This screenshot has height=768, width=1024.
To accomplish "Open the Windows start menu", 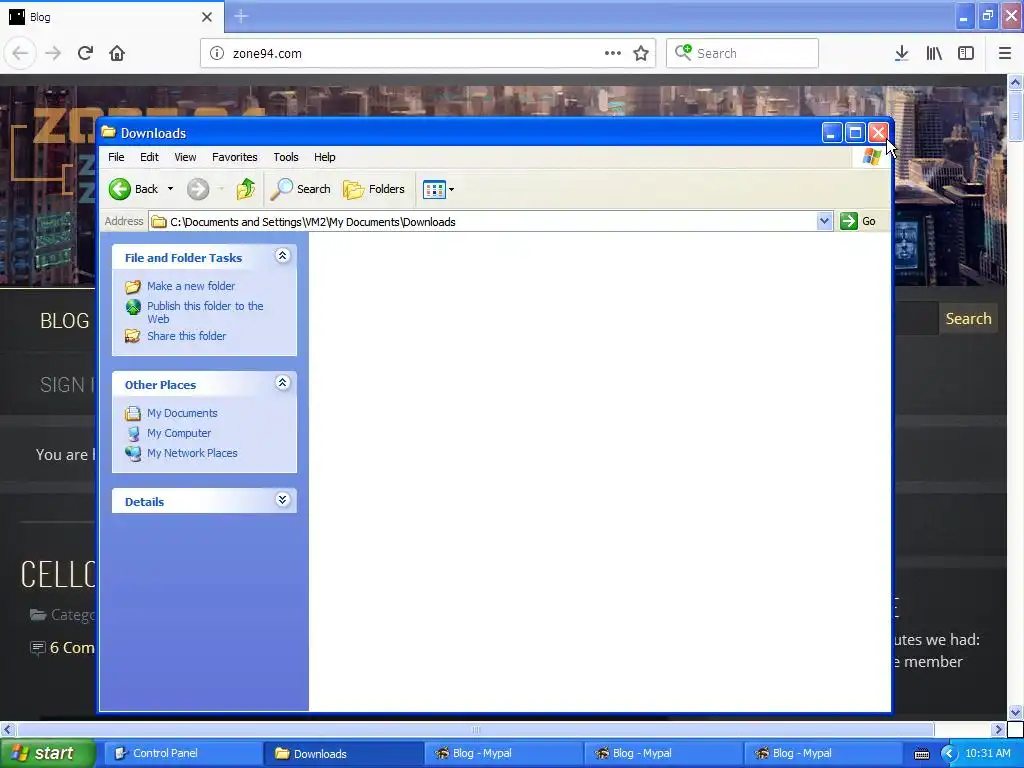I will [48, 754].
